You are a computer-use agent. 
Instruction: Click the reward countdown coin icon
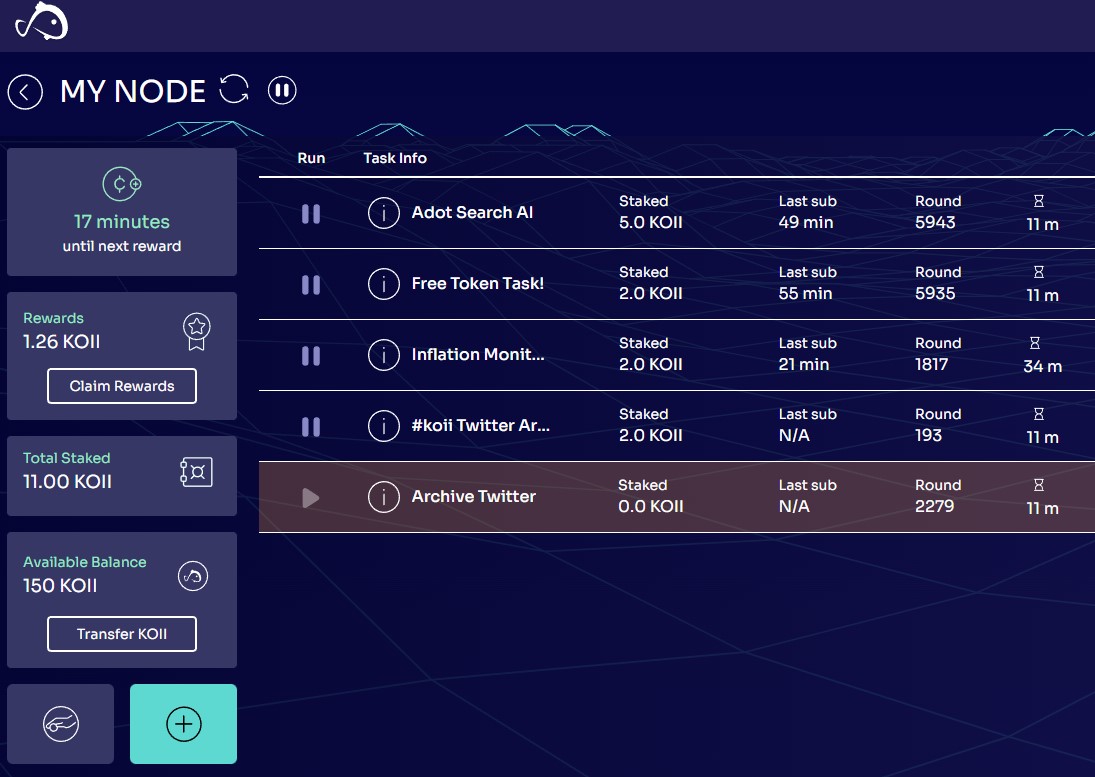(122, 184)
